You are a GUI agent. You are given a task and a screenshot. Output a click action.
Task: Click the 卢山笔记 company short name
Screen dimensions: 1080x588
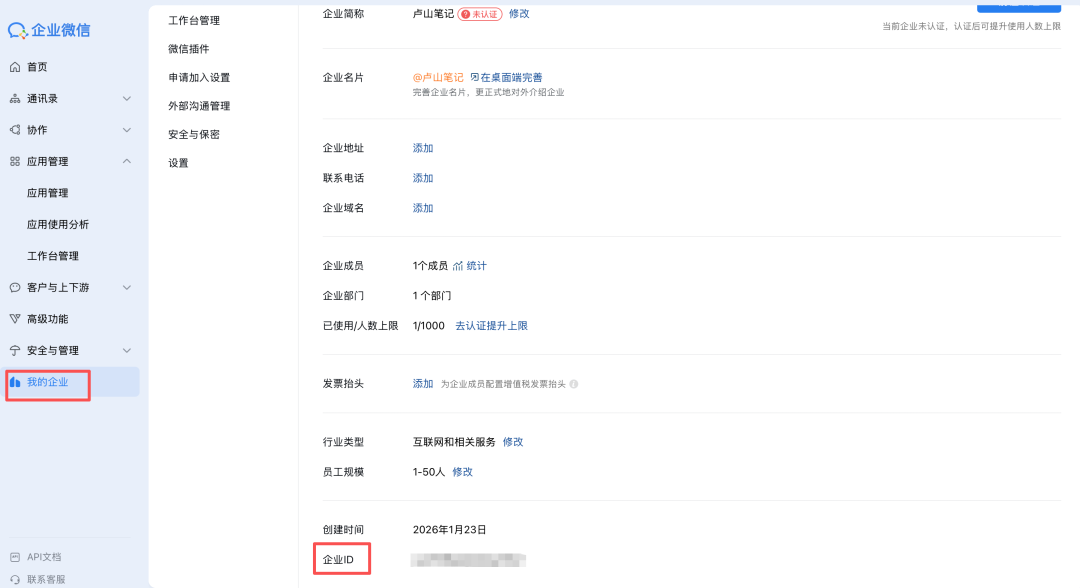tap(433, 14)
